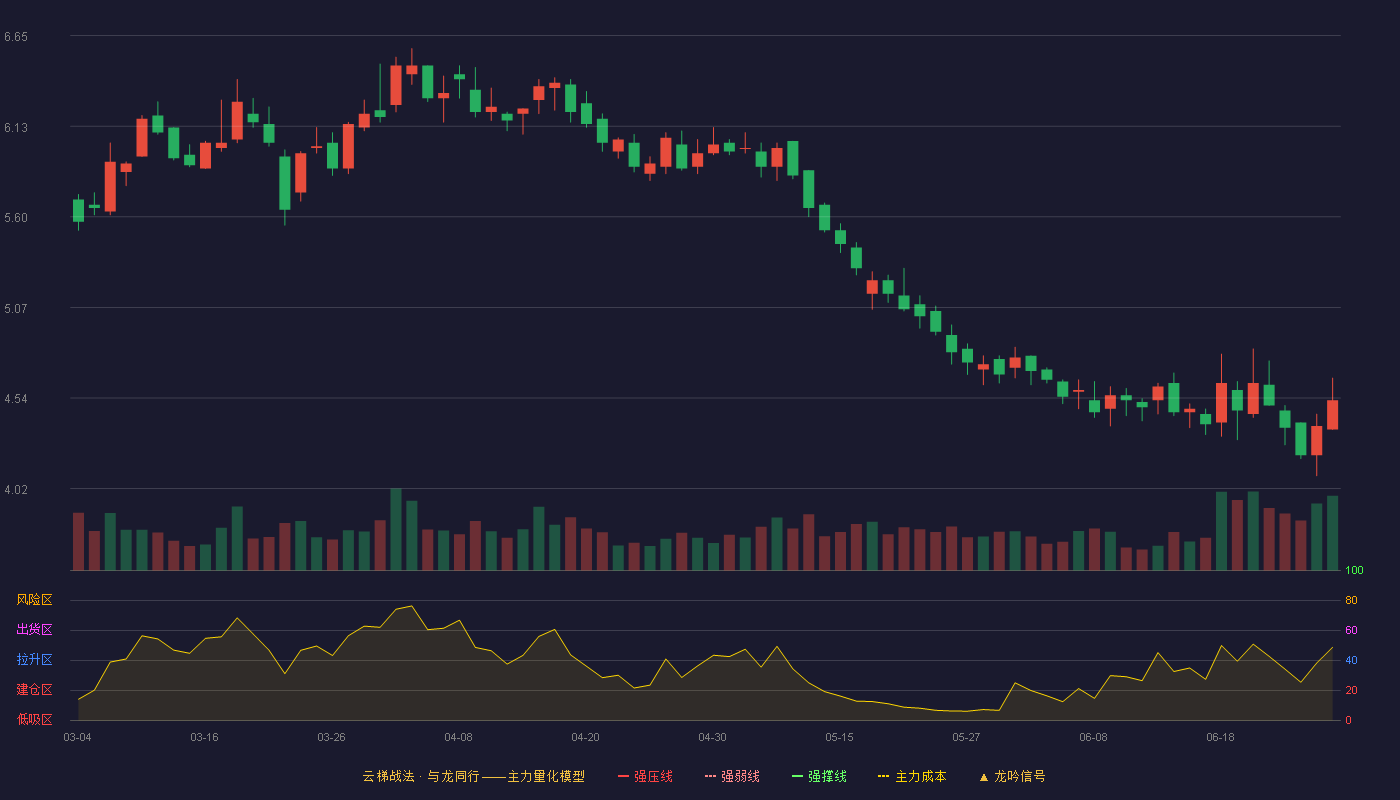Click the orange 80 indicator scale value
This screenshot has width=1400, height=800.
point(1351,601)
